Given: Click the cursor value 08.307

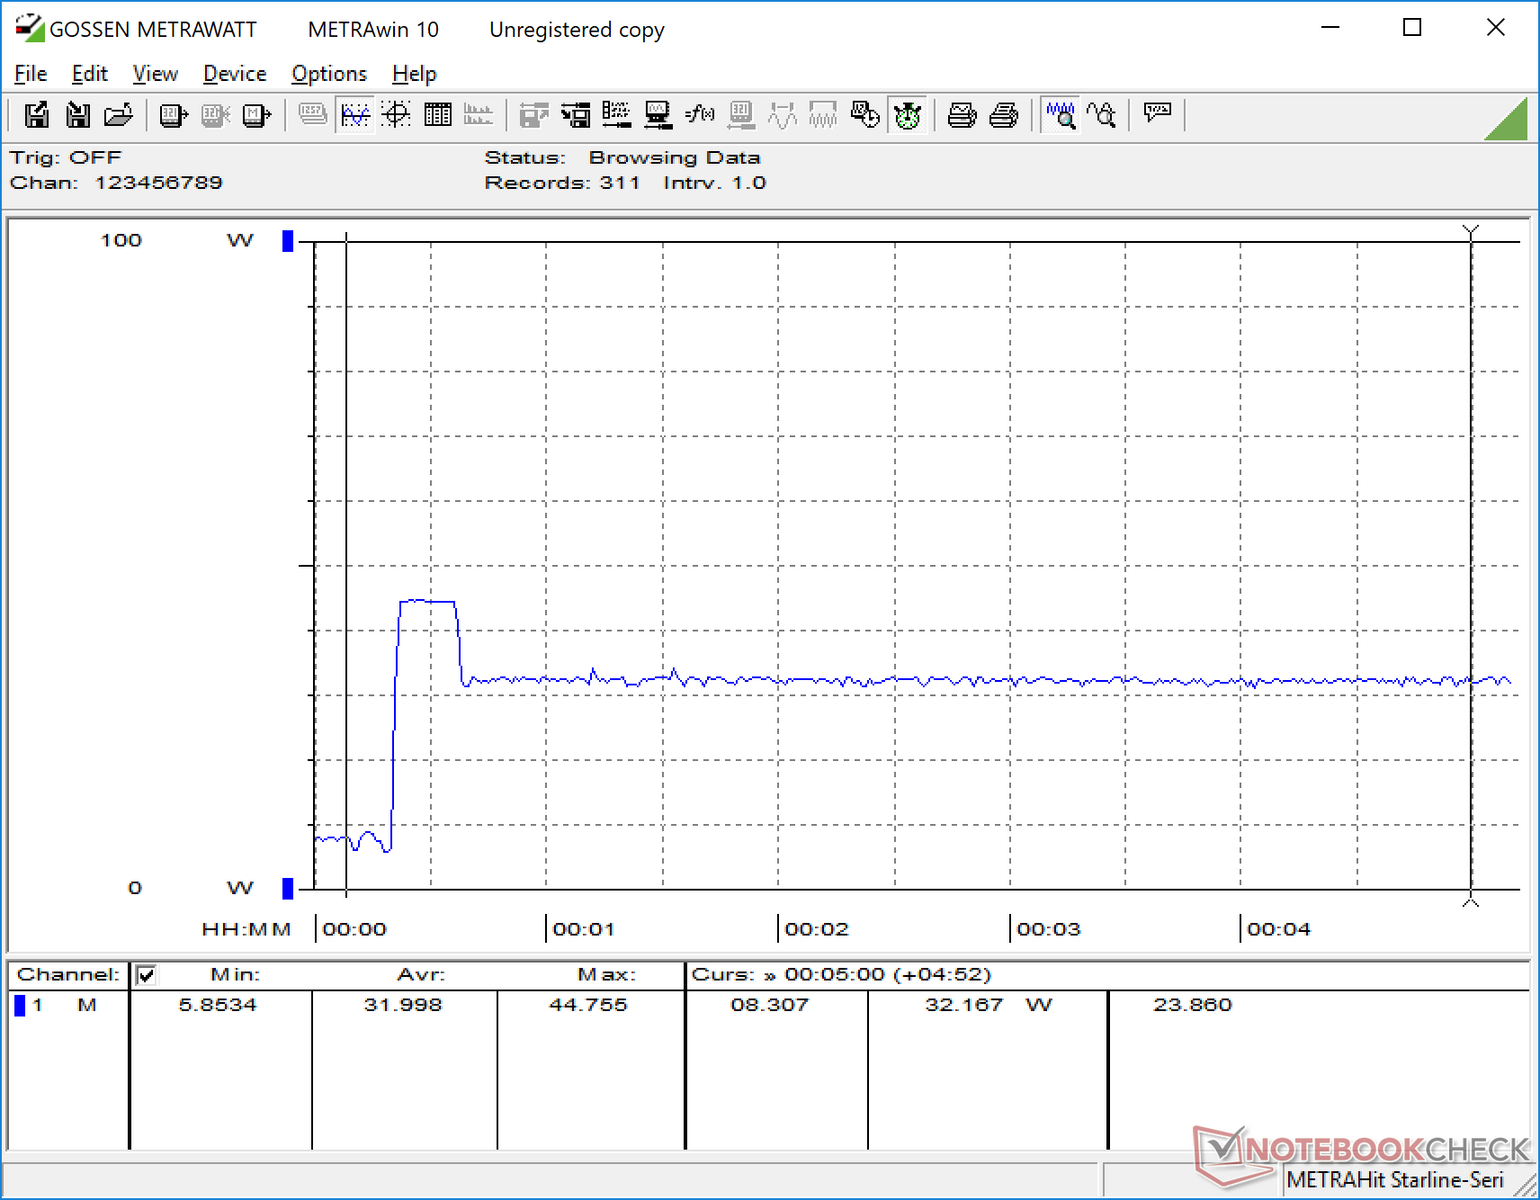Looking at the screenshot, I should 769,1005.
